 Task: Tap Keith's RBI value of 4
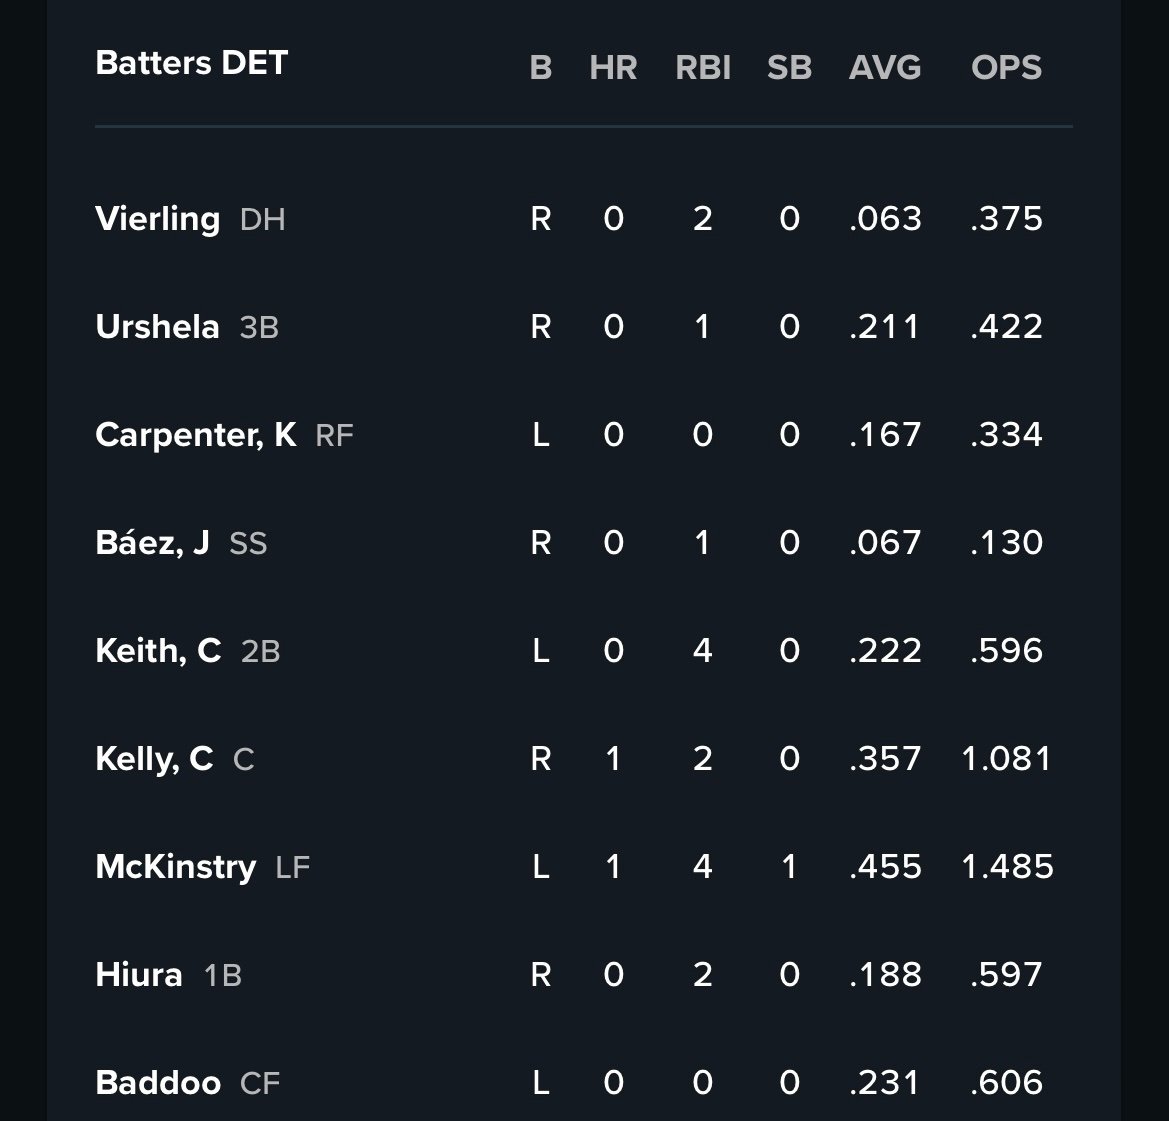click(703, 651)
